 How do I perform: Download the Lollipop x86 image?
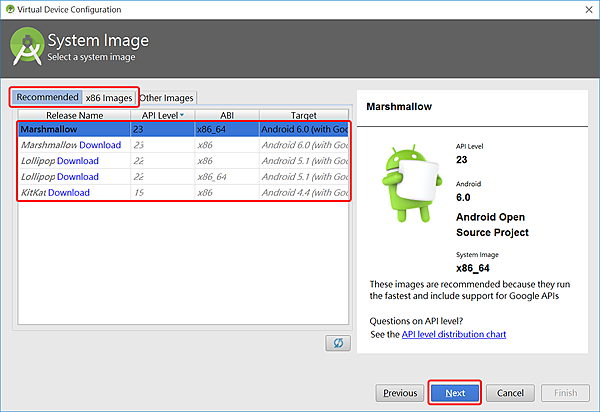[x=78, y=161]
